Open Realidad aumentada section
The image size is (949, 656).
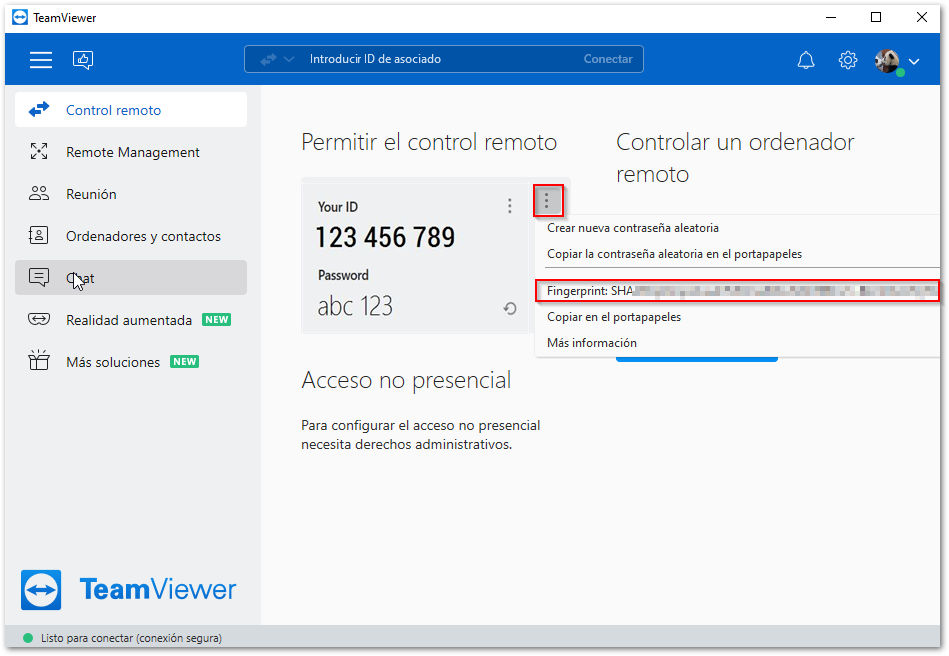[131, 320]
